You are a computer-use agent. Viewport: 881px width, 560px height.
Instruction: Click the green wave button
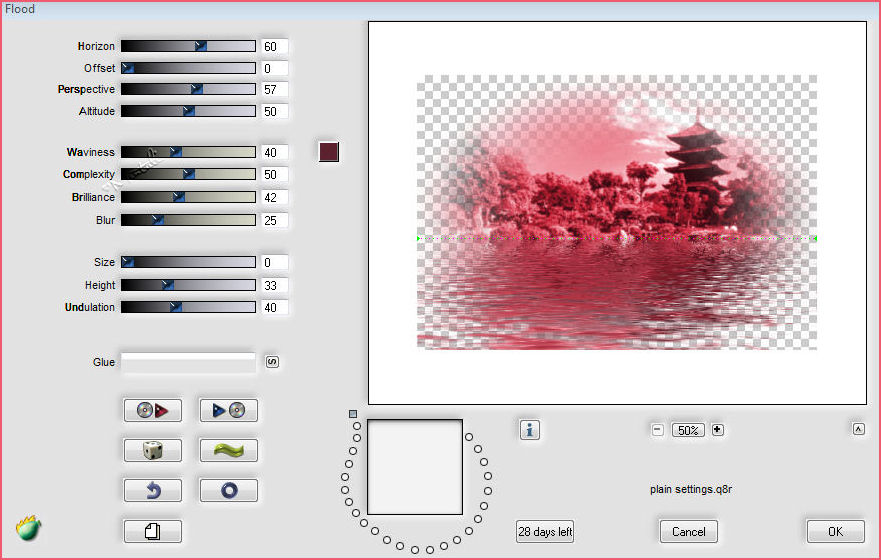point(228,451)
